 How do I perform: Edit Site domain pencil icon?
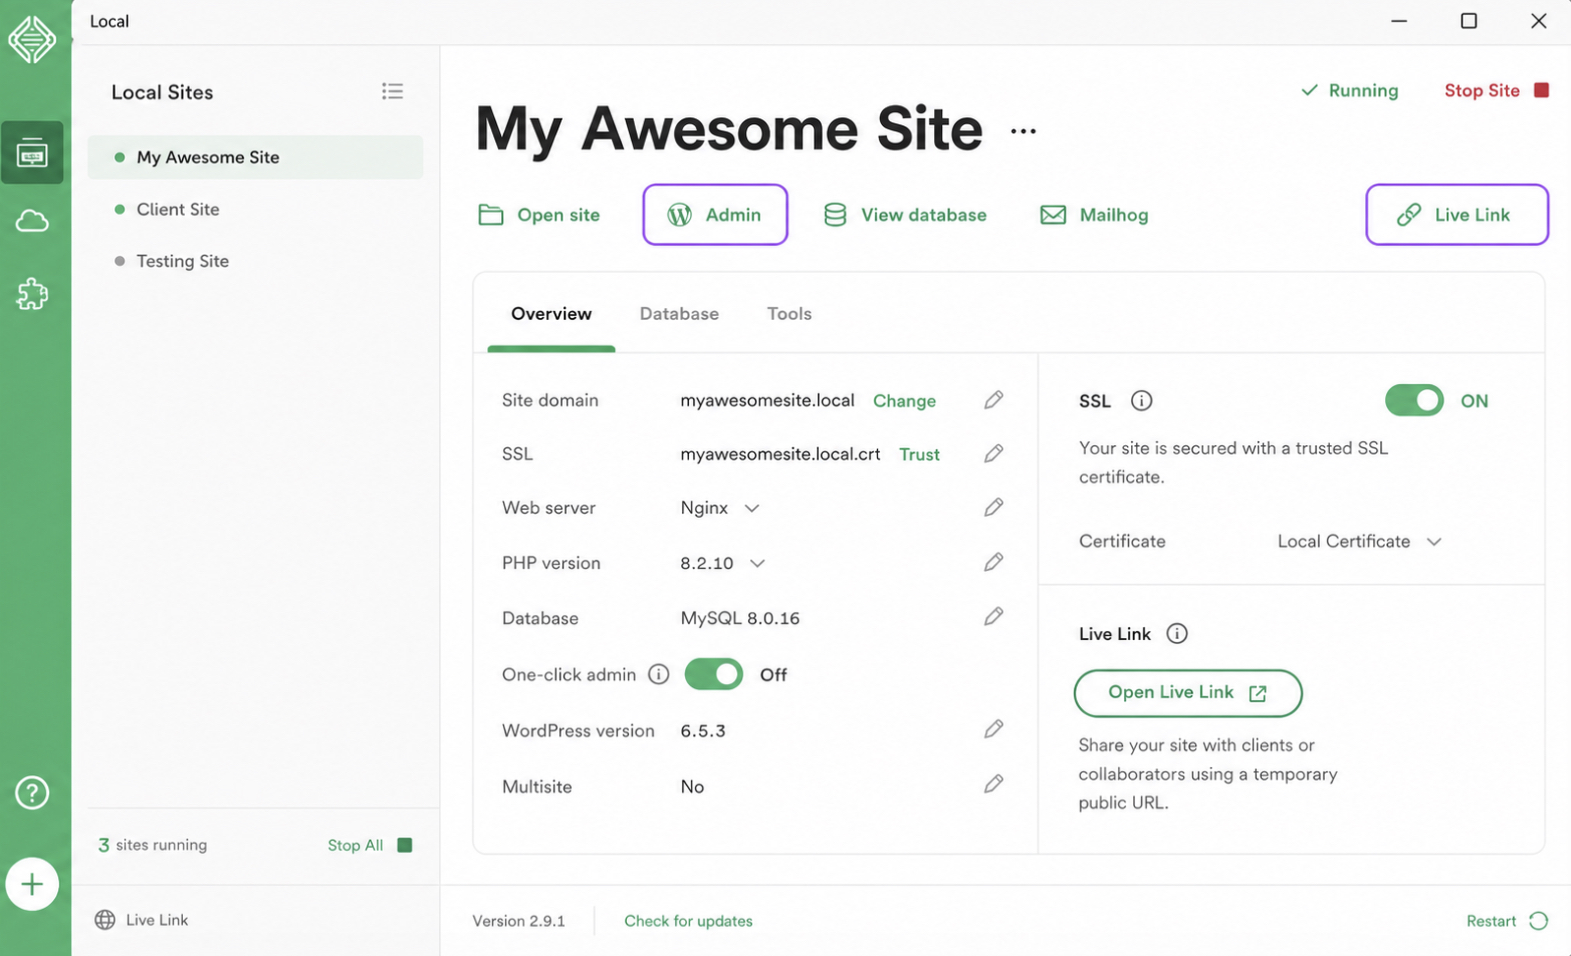click(993, 400)
